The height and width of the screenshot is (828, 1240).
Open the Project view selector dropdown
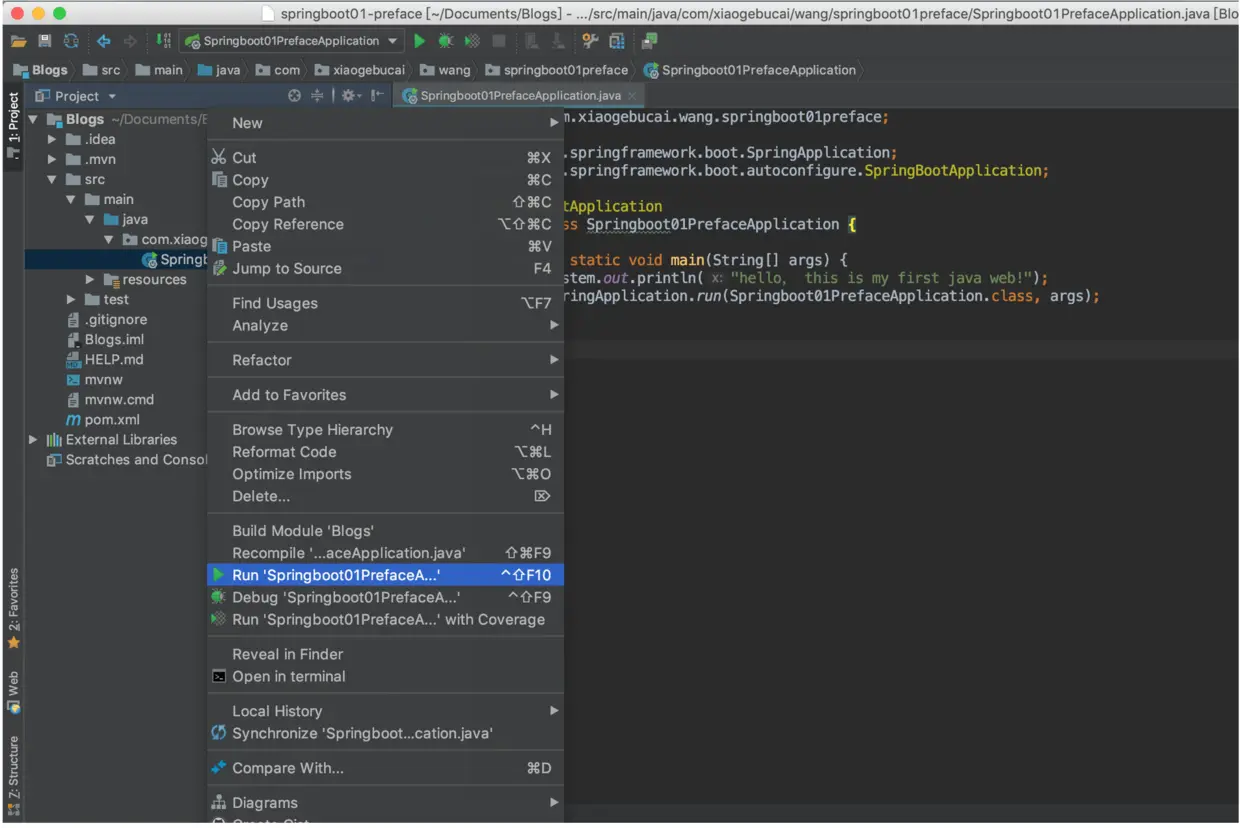pyautogui.click(x=76, y=96)
